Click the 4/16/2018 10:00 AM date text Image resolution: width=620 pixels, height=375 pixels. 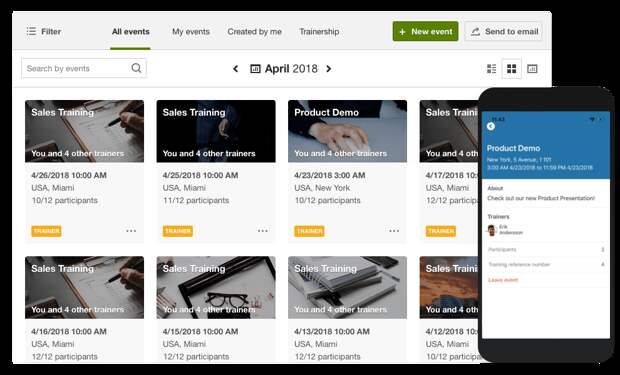[69, 331]
